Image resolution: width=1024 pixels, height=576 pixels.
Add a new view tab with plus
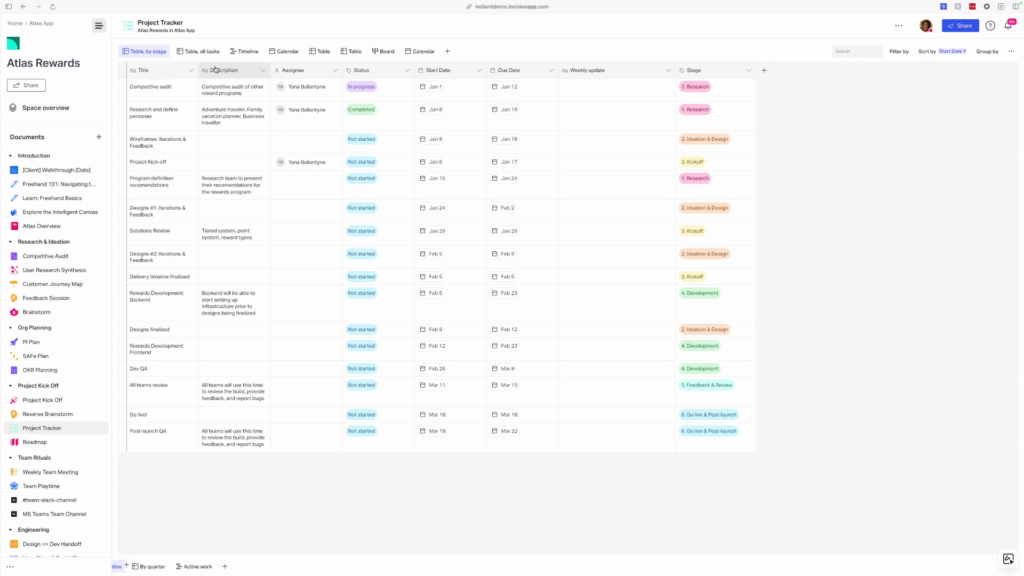coord(447,51)
